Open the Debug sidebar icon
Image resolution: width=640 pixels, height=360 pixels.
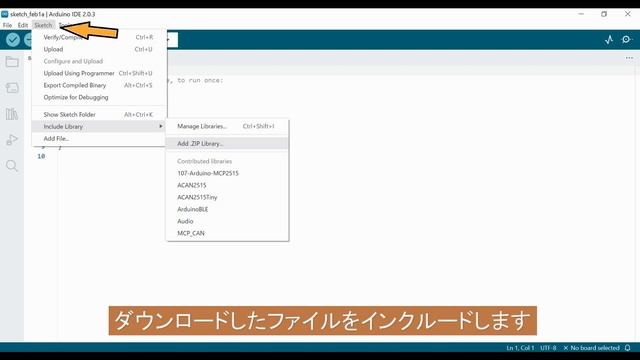click(x=12, y=140)
